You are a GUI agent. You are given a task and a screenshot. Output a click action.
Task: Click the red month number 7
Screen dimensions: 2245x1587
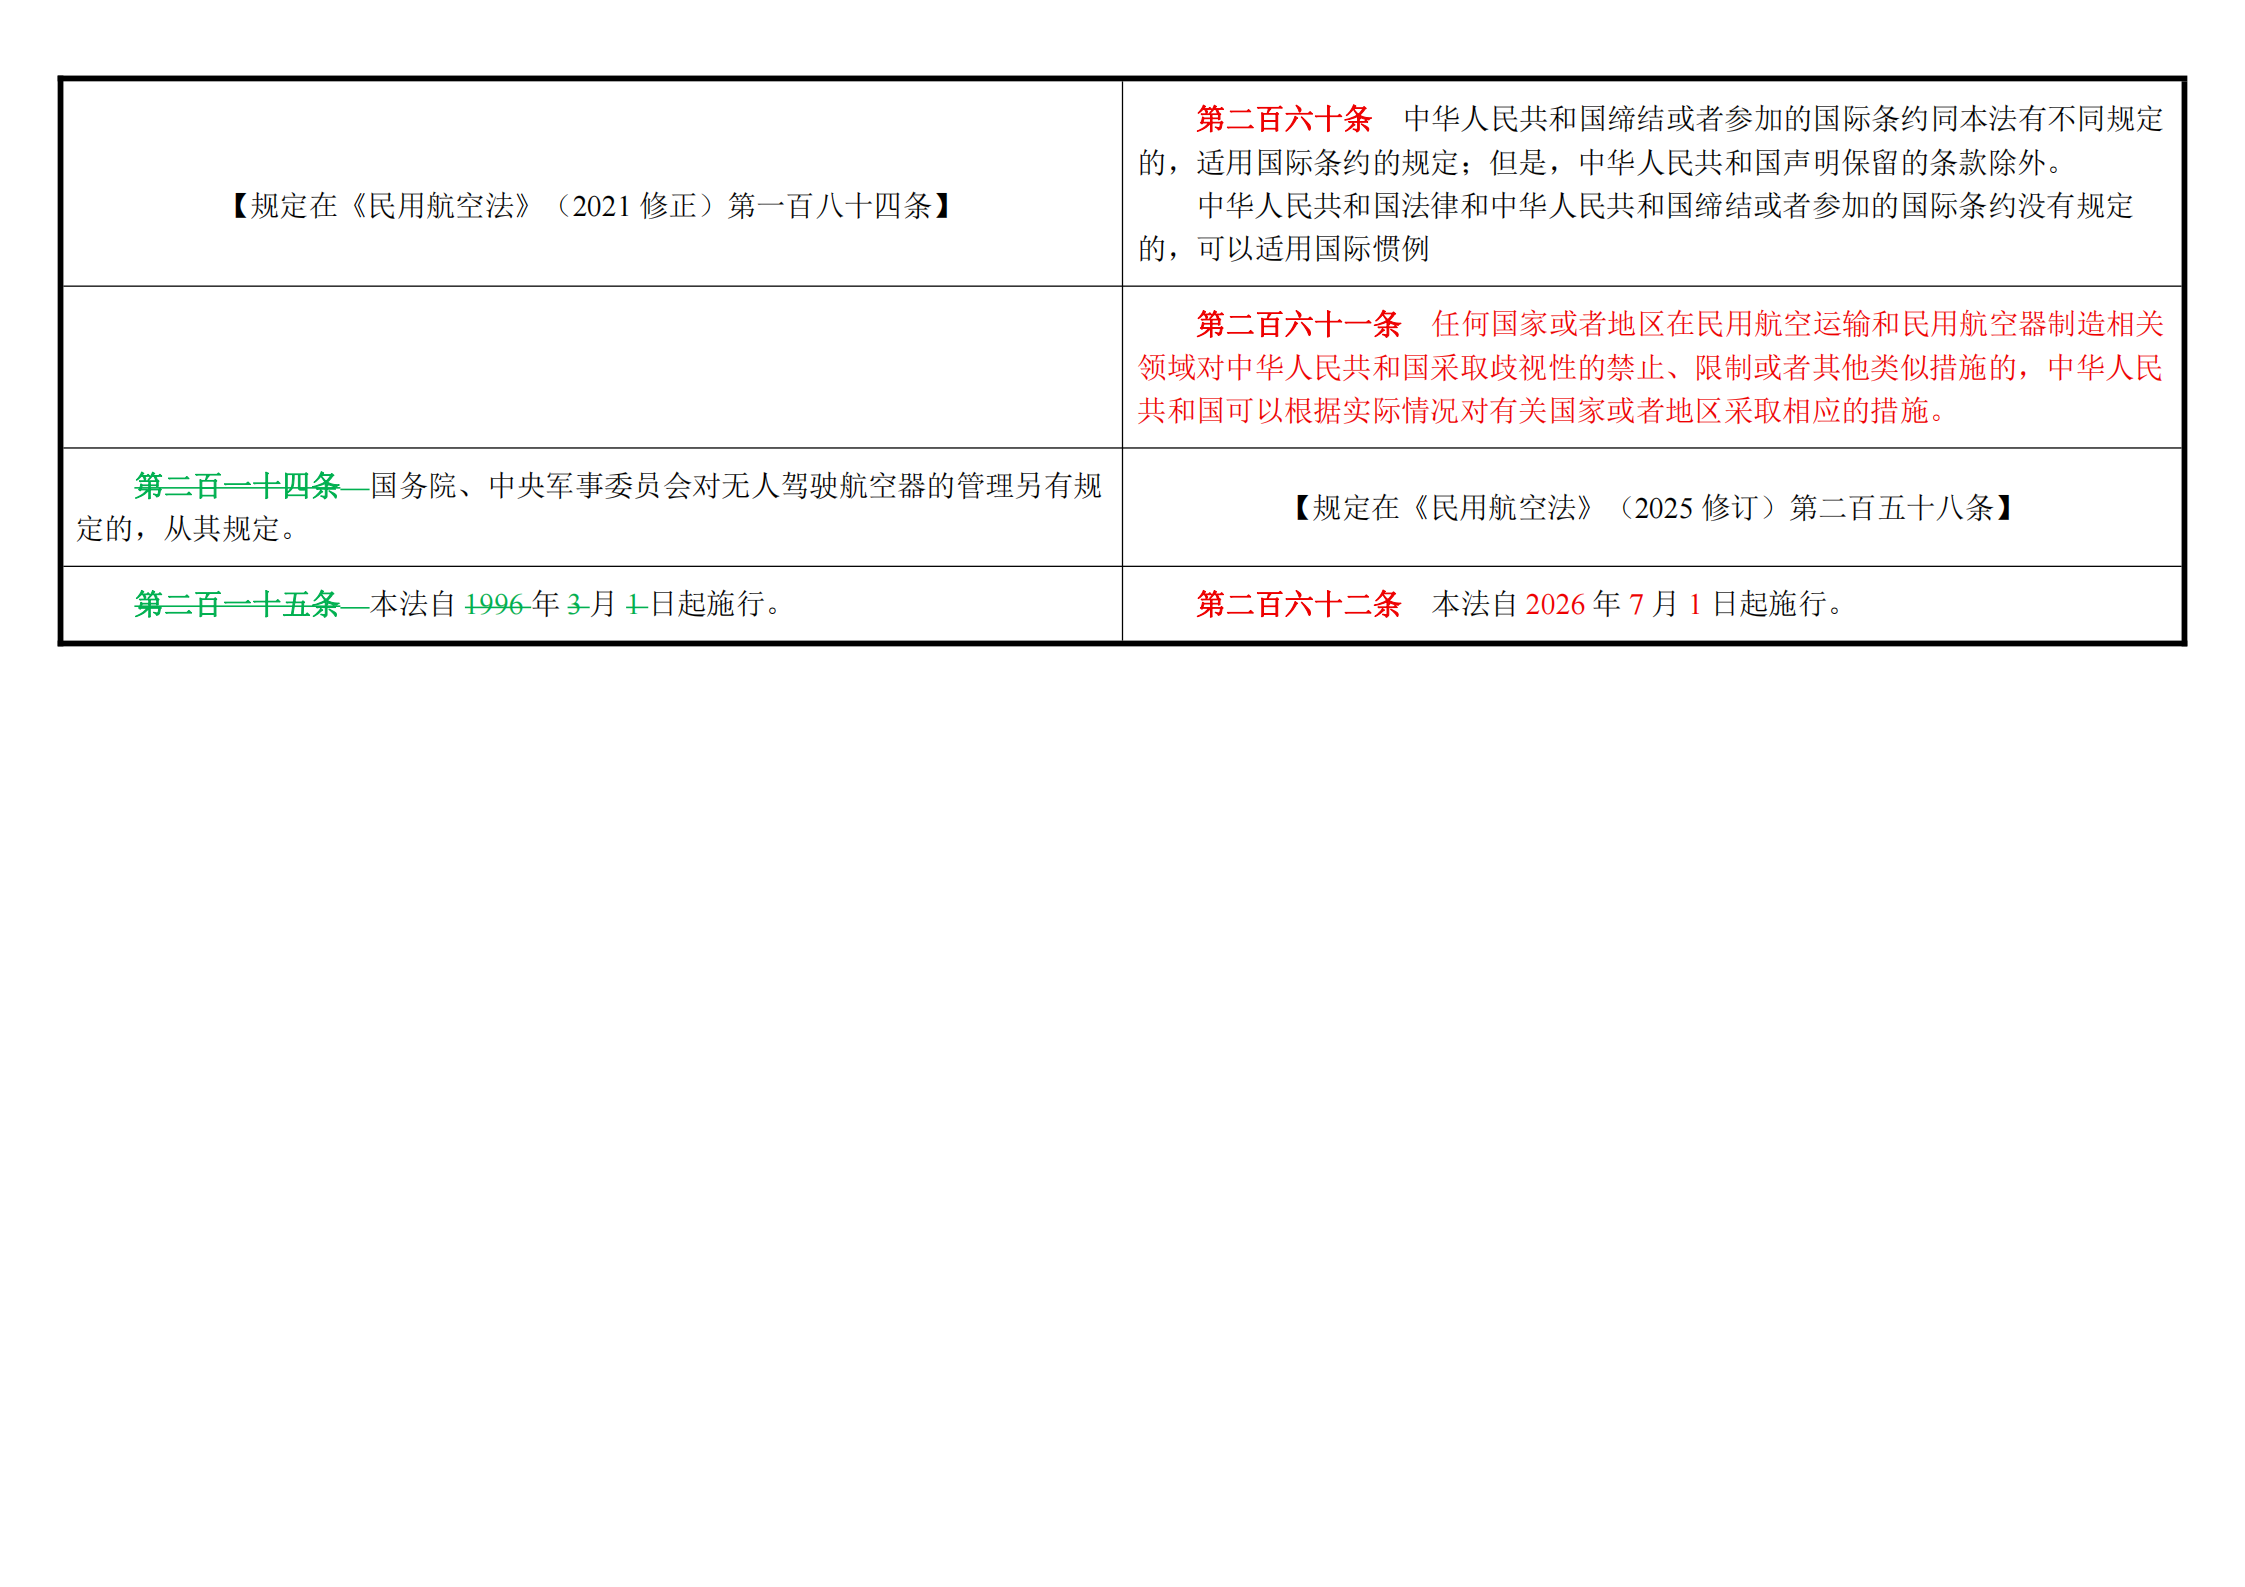[x=1636, y=604]
